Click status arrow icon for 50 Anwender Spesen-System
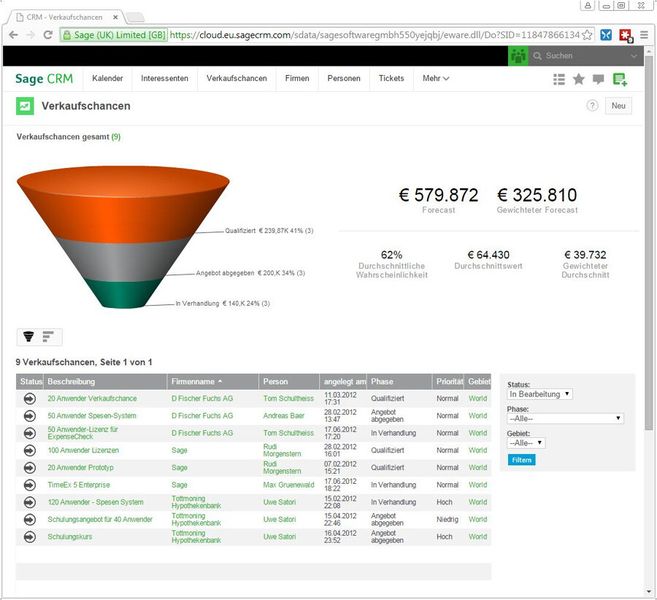The image size is (657, 600). 30,416
